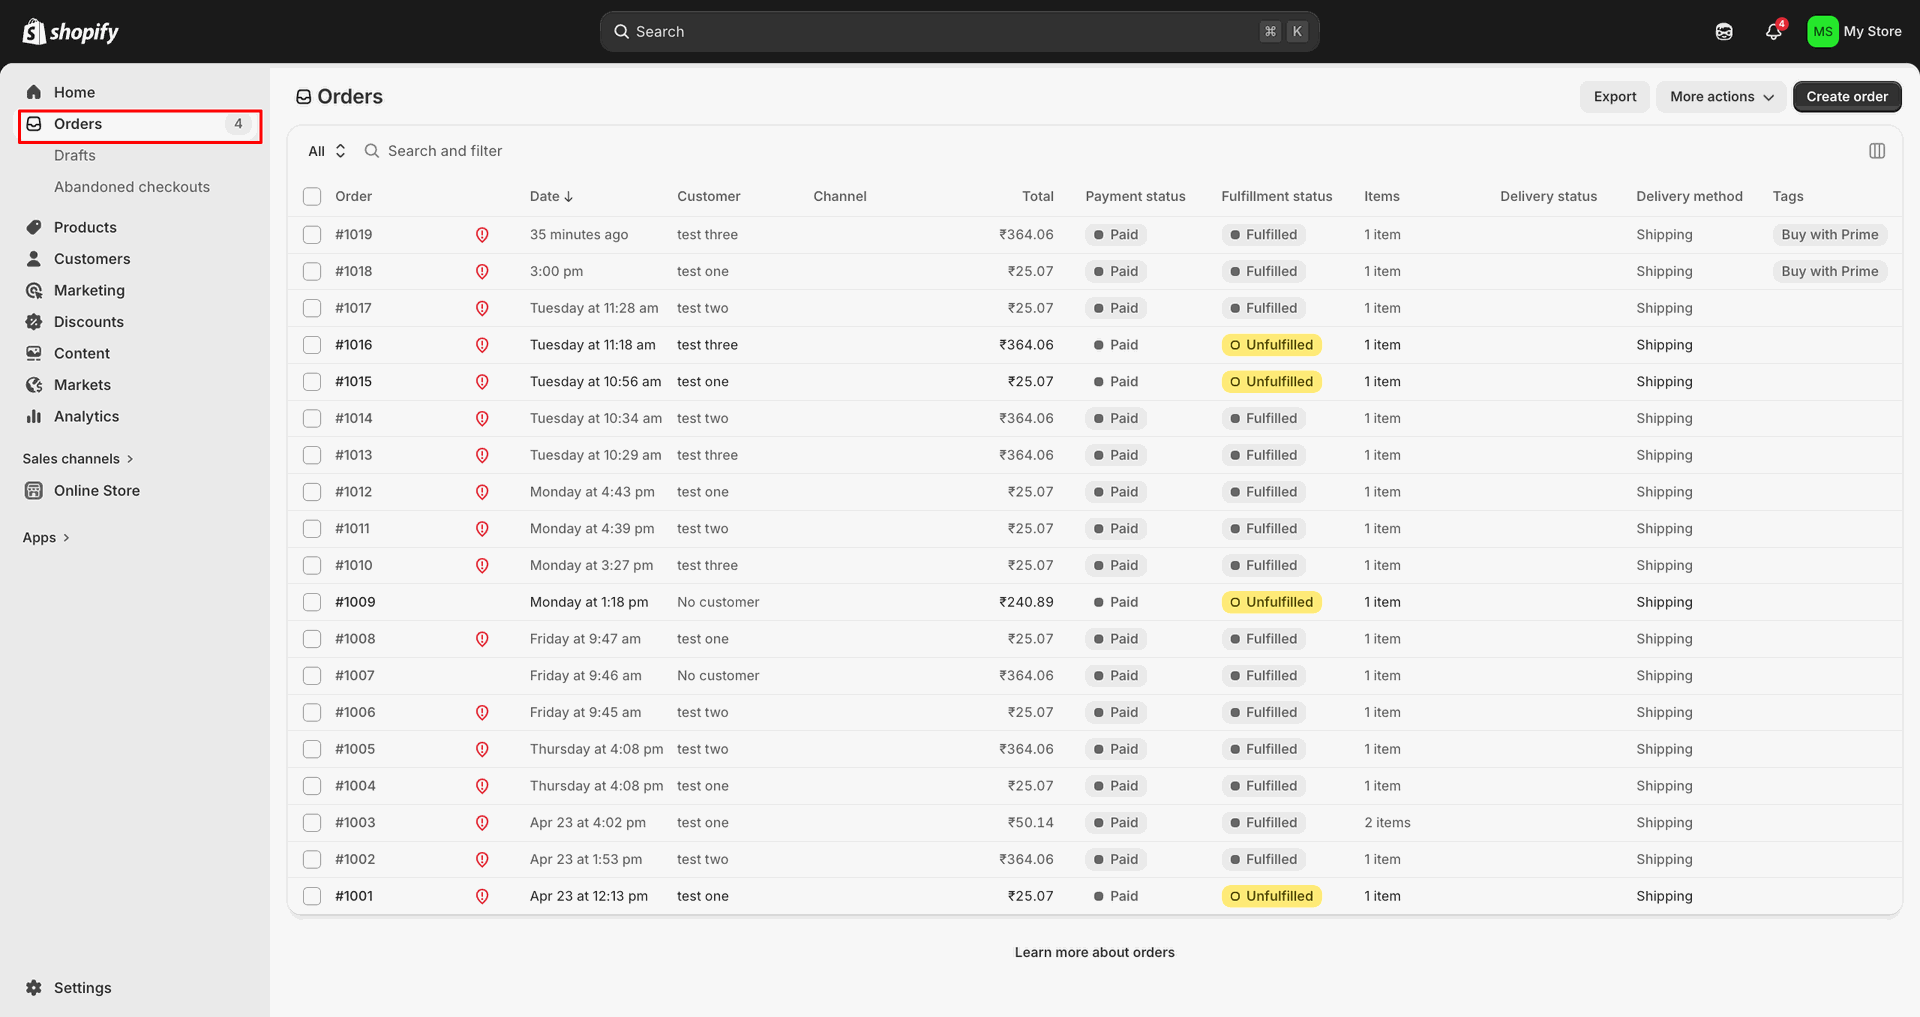The height and width of the screenshot is (1017, 1920).
Task: Click the risk warning icon on order #1001
Action: click(482, 896)
